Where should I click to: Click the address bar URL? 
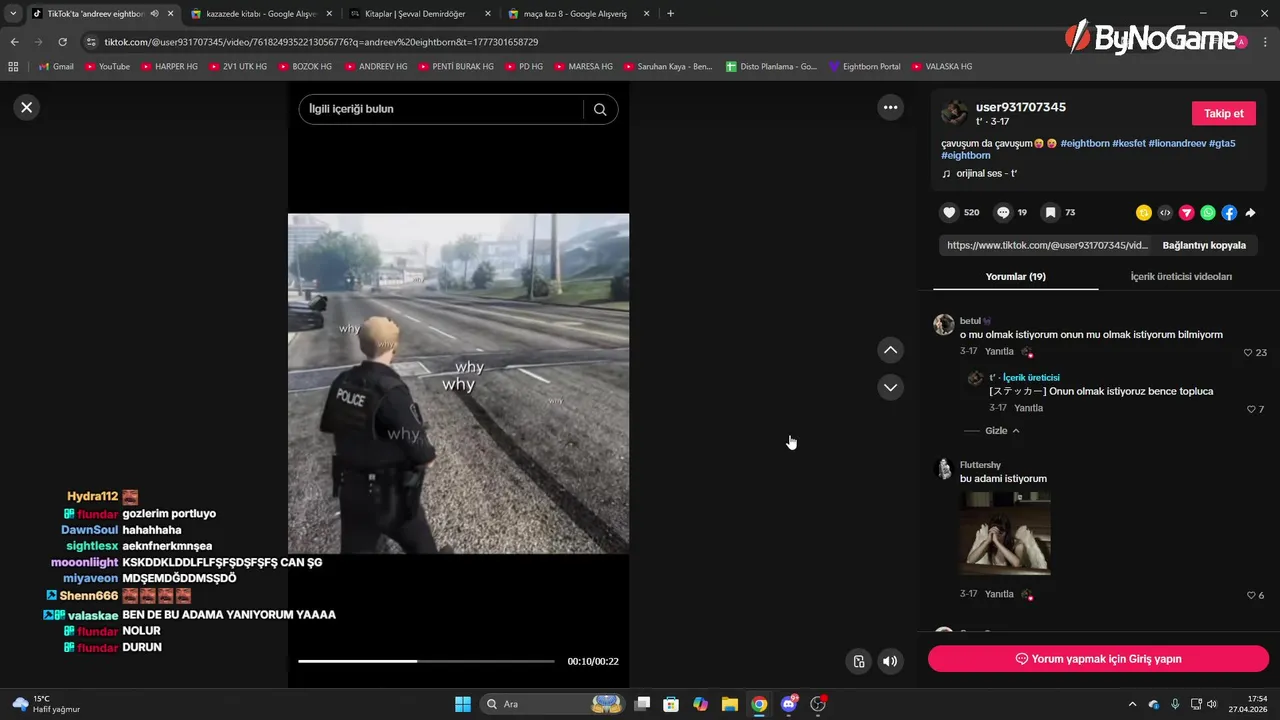321,42
